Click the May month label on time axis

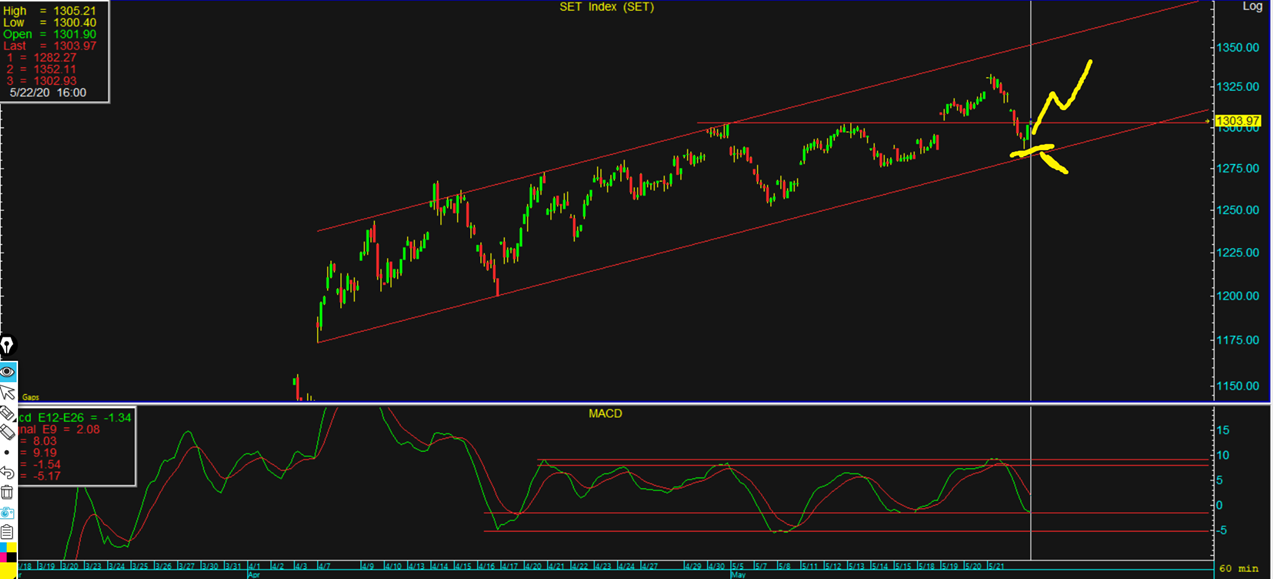tap(739, 575)
